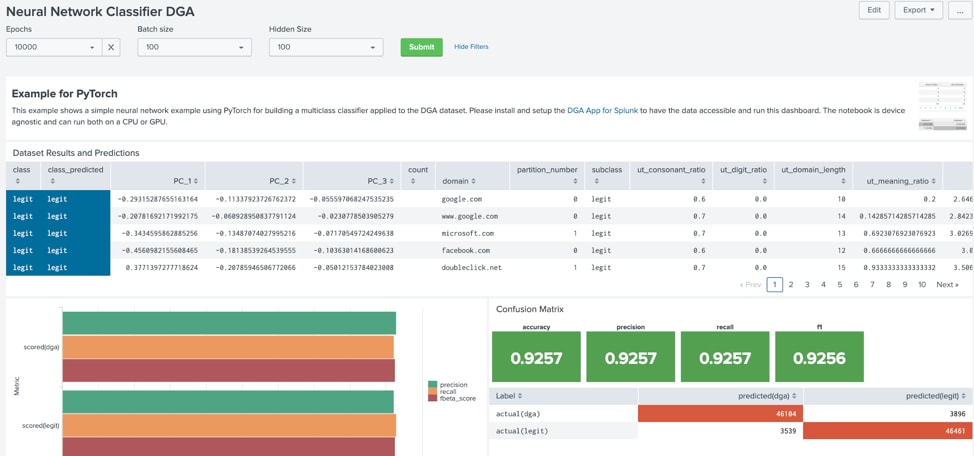
Task: Click the -0.29315287655163164 PC_1 value
Action: click(x=158, y=199)
